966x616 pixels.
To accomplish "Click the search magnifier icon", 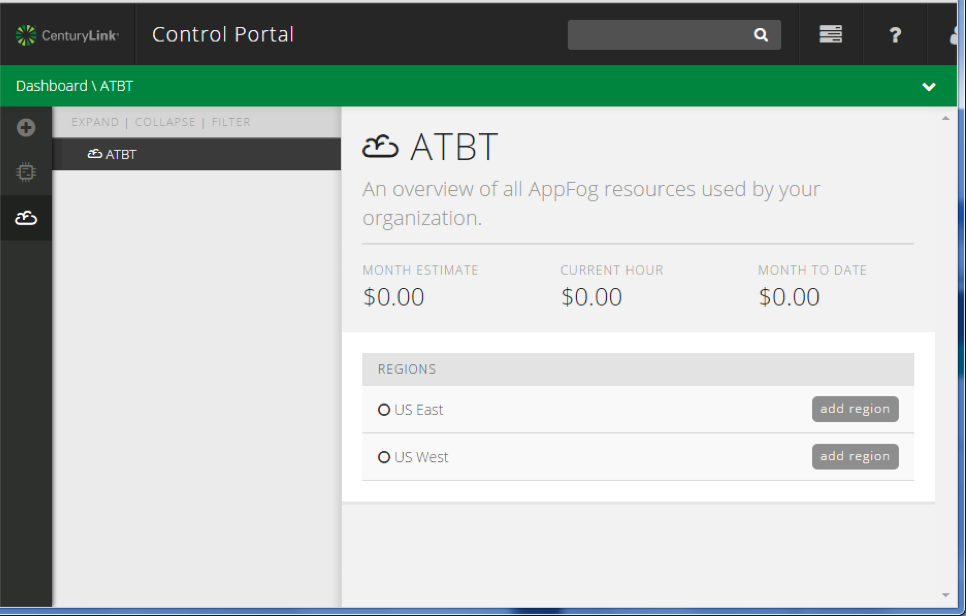I will coord(761,35).
